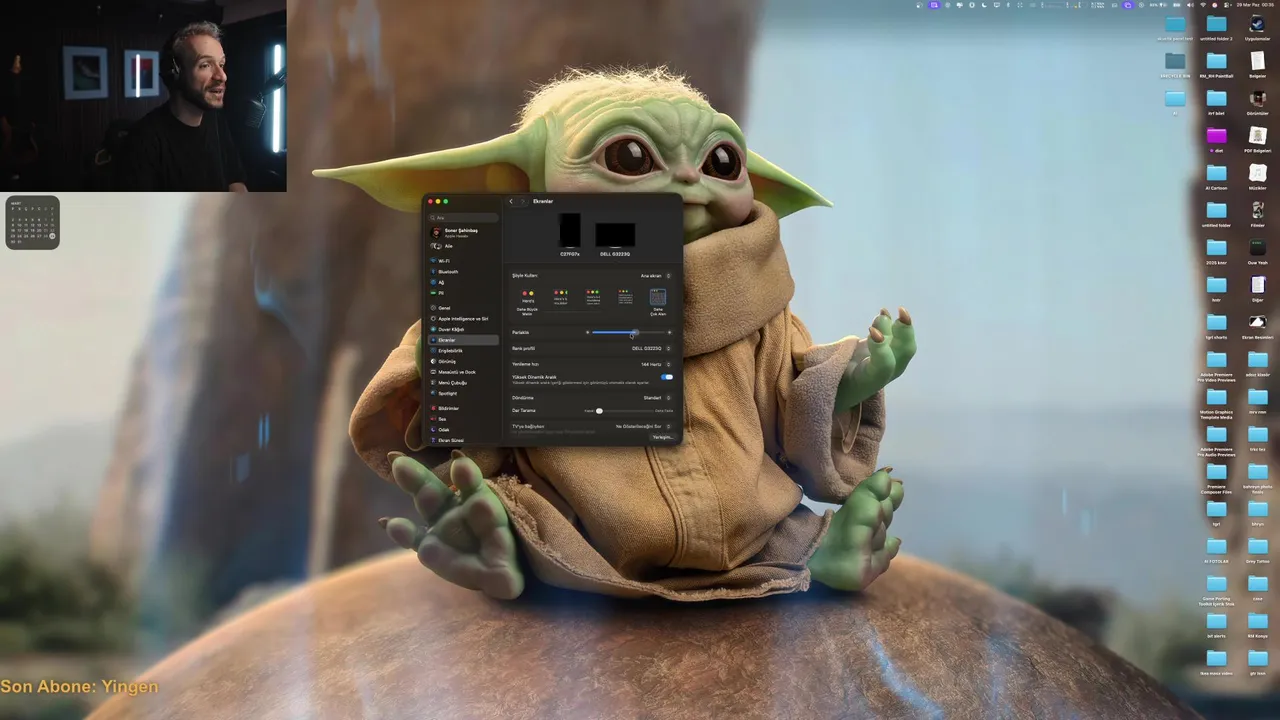The height and width of the screenshot is (720, 1280).
Task: Click the Yerleşim button
Action: pyautogui.click(x=662, y=437)
